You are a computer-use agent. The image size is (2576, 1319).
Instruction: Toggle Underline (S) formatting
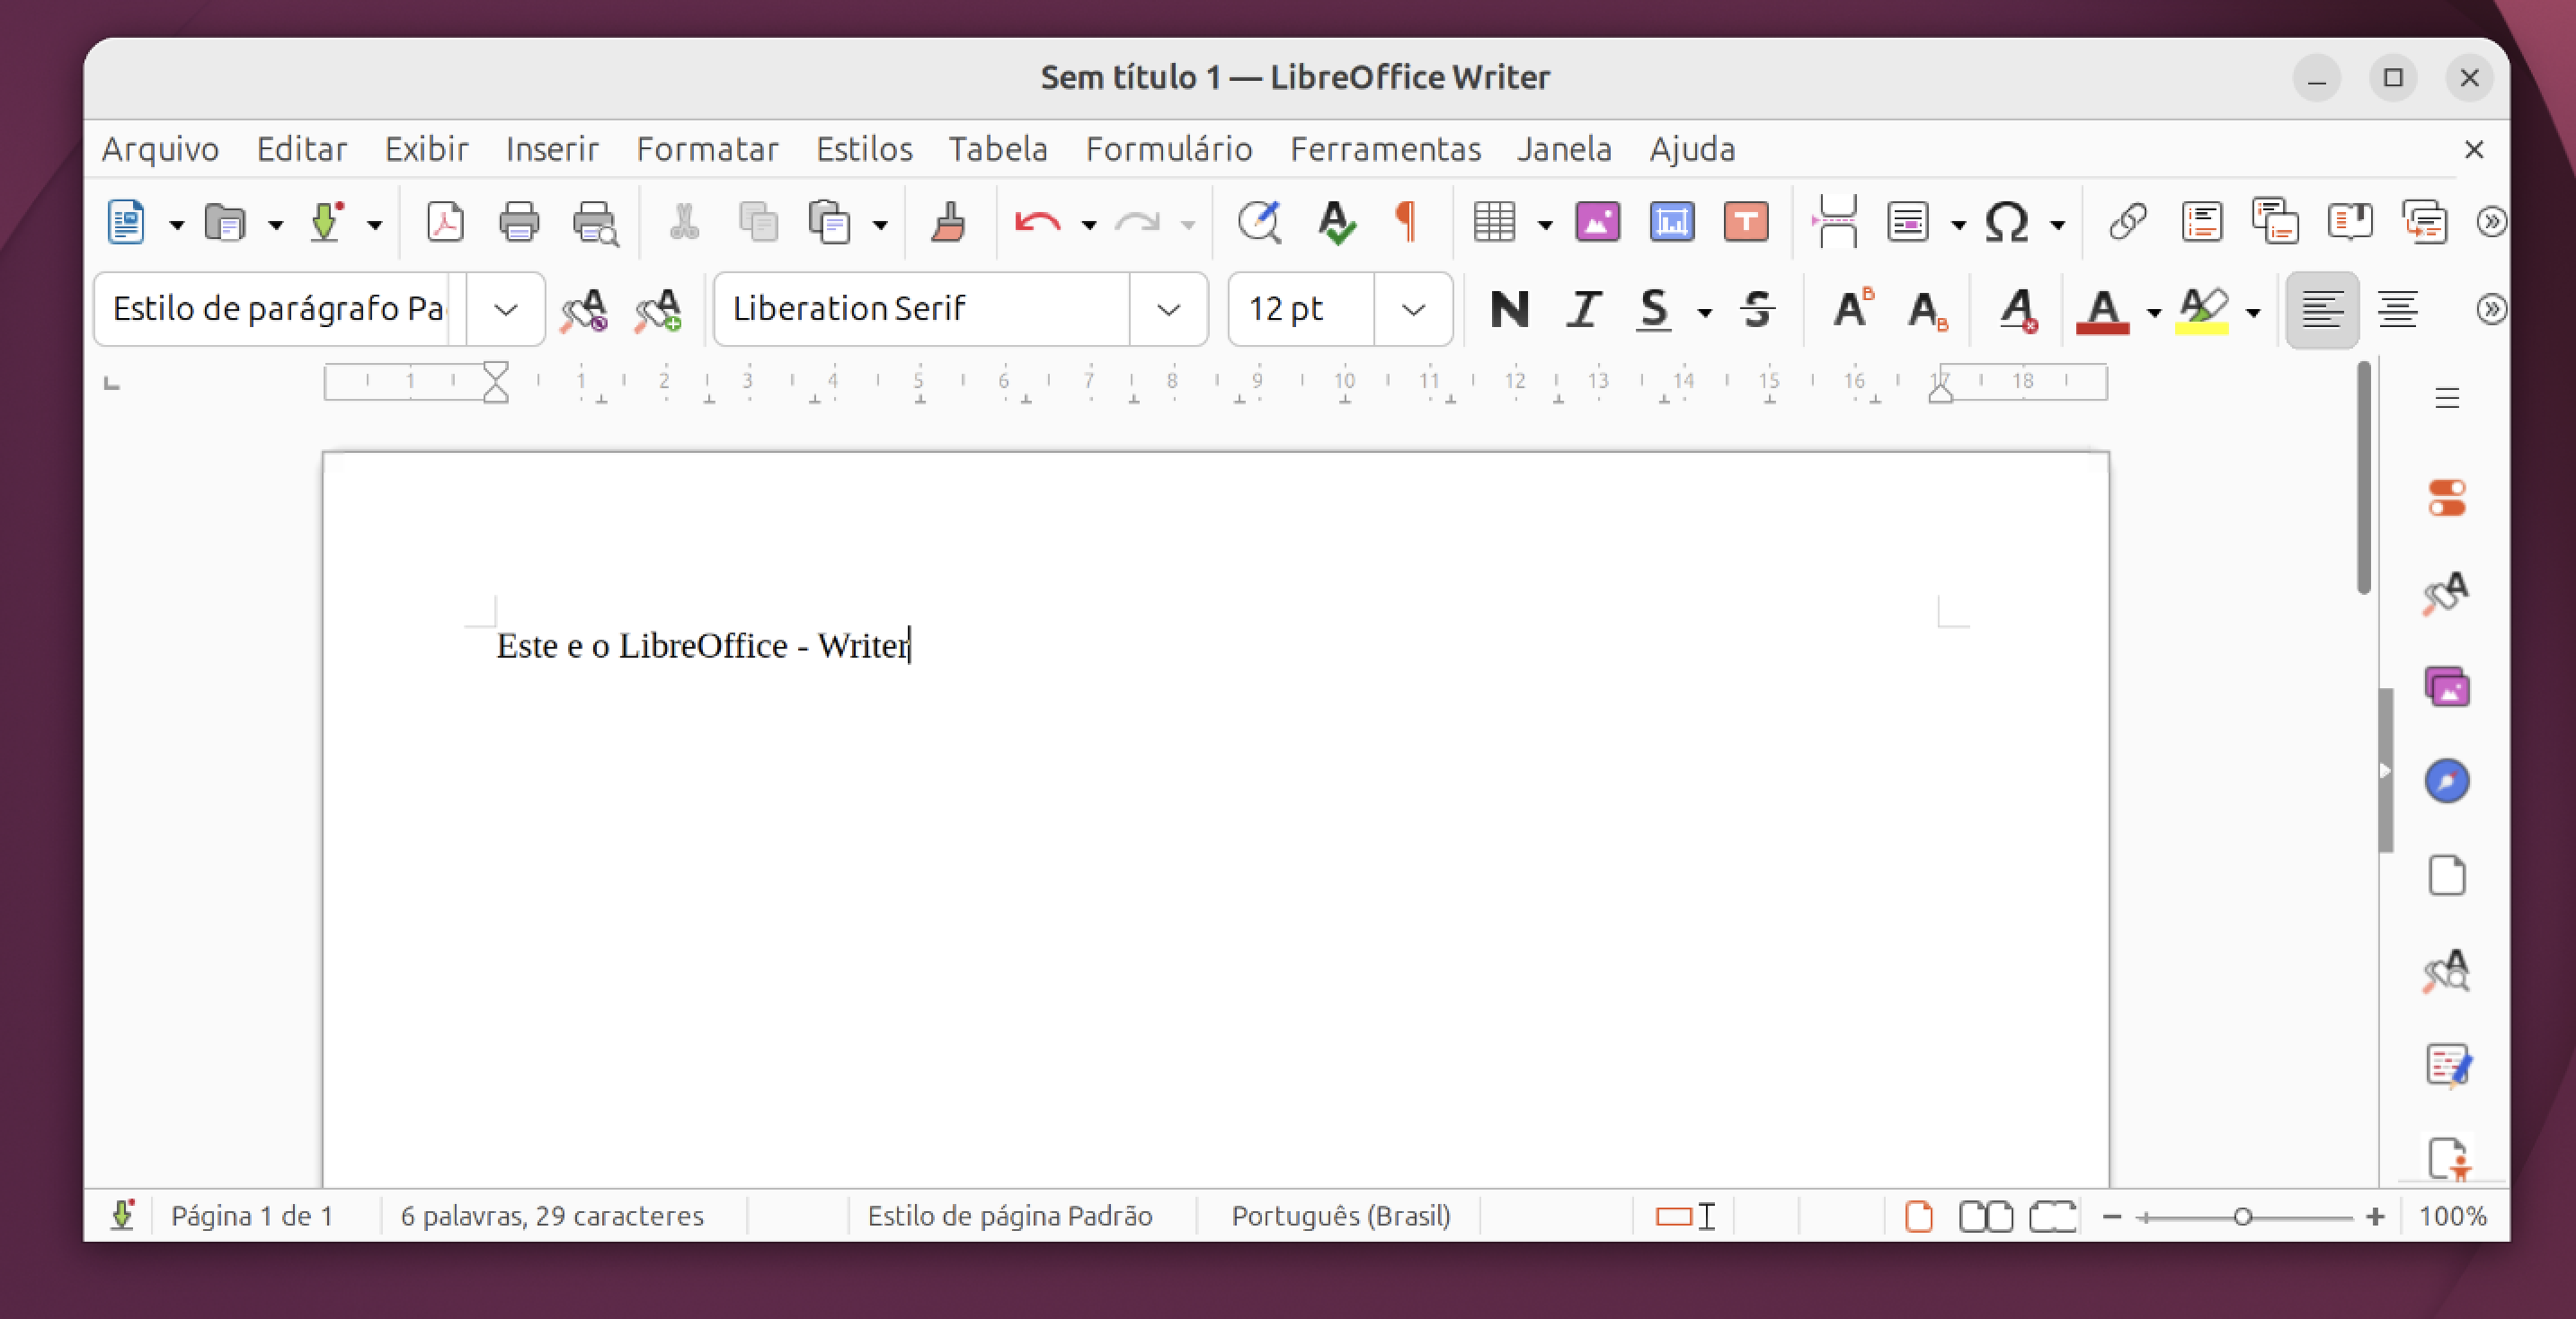[1654, 310]
